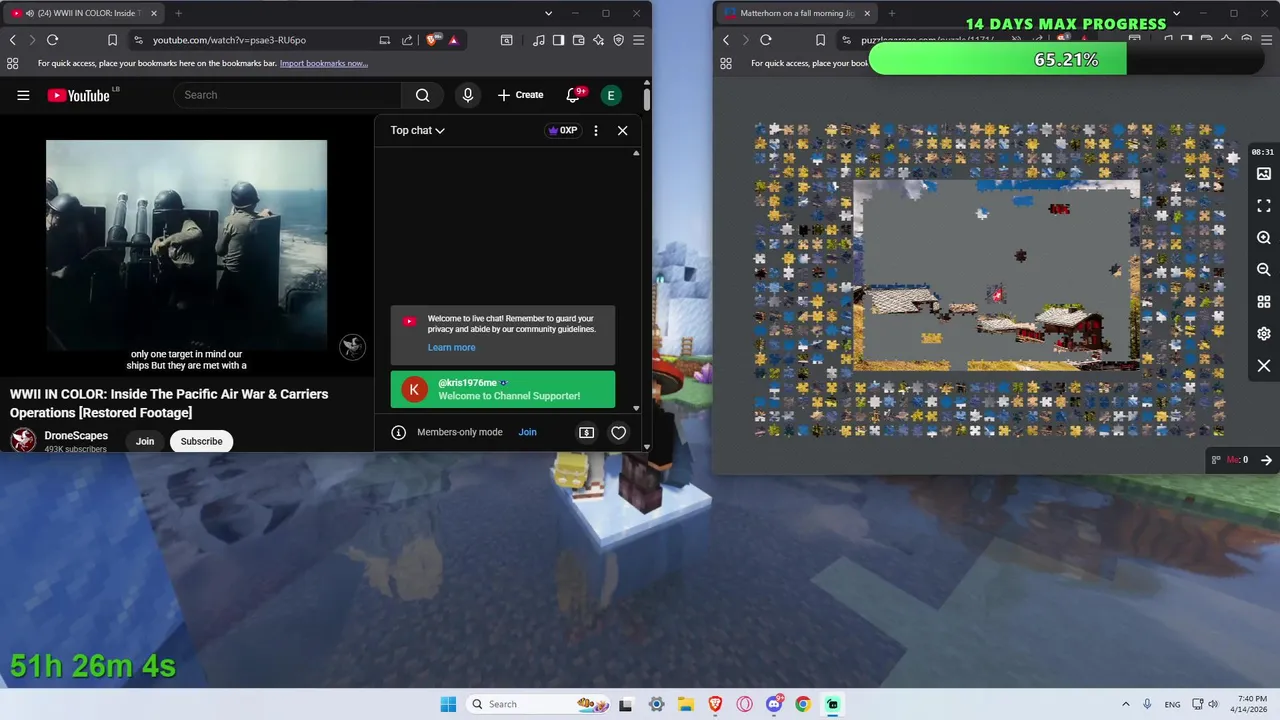Open the DroneScapes channel avatar

point(23,441)
